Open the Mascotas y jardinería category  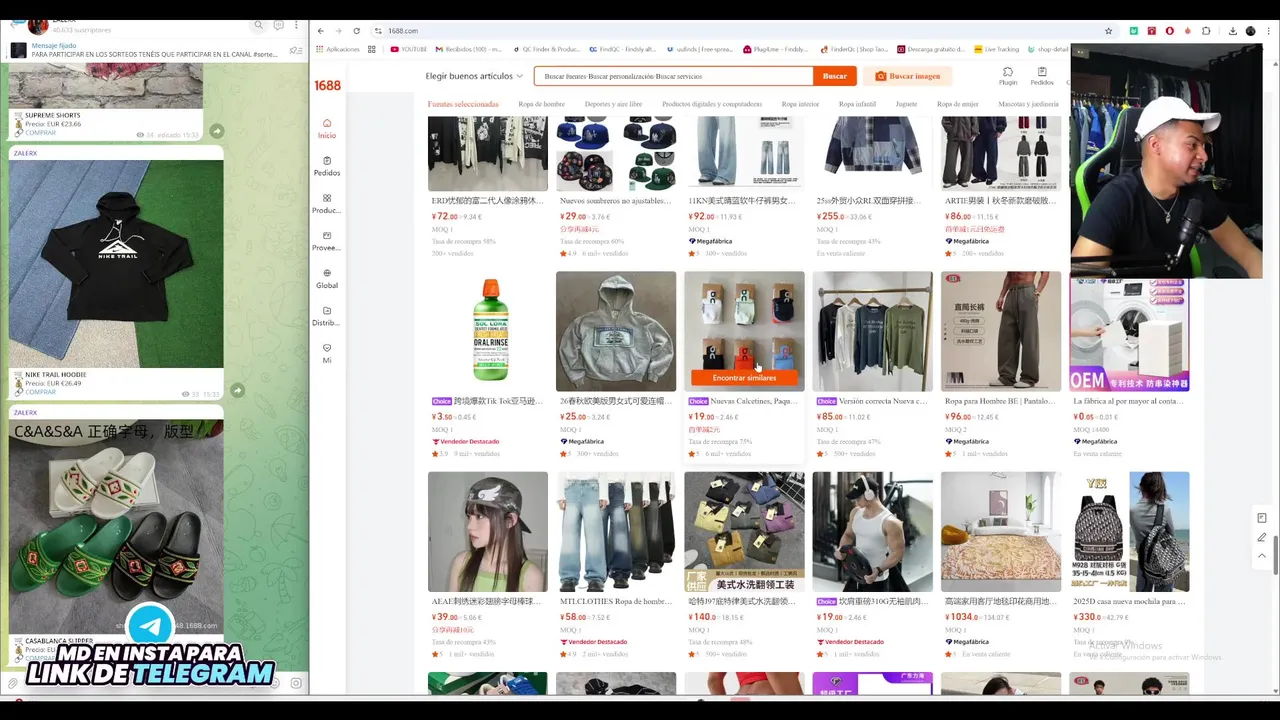[1028, 104]
